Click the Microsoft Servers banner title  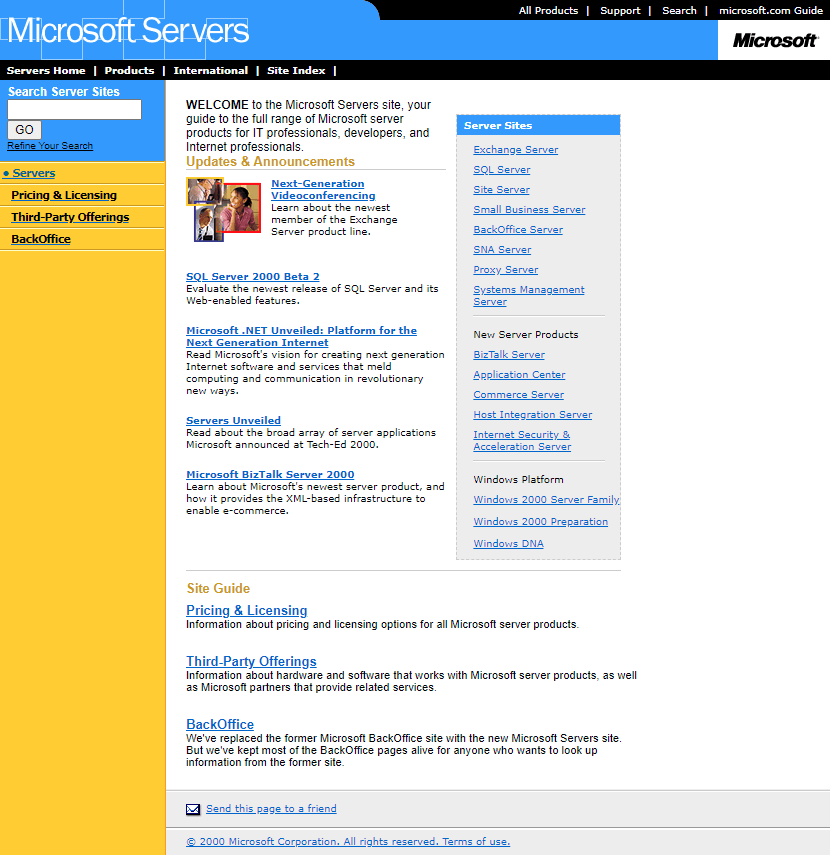128,31
